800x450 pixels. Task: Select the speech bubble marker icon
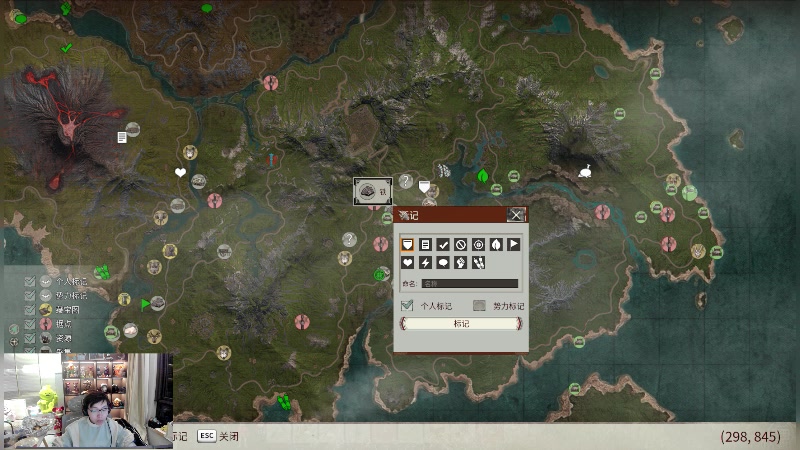pos(443,263)
